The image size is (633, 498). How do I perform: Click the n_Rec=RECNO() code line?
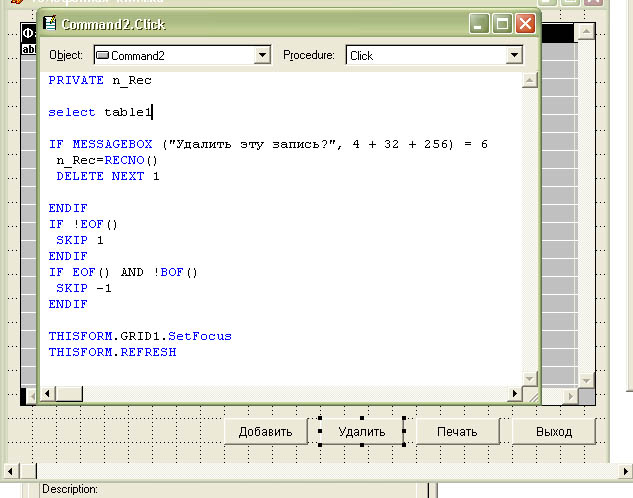[107, 160]
